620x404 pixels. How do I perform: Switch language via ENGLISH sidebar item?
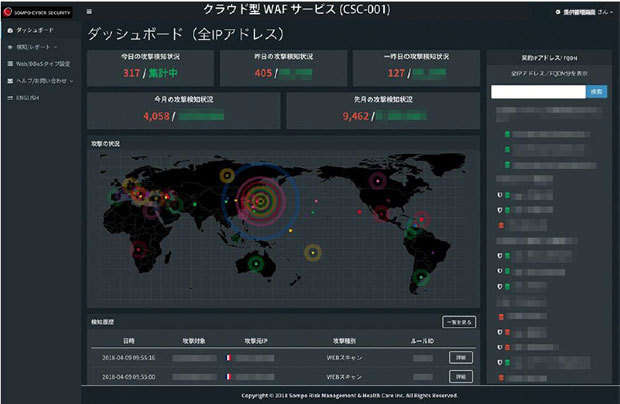(30, 95)
